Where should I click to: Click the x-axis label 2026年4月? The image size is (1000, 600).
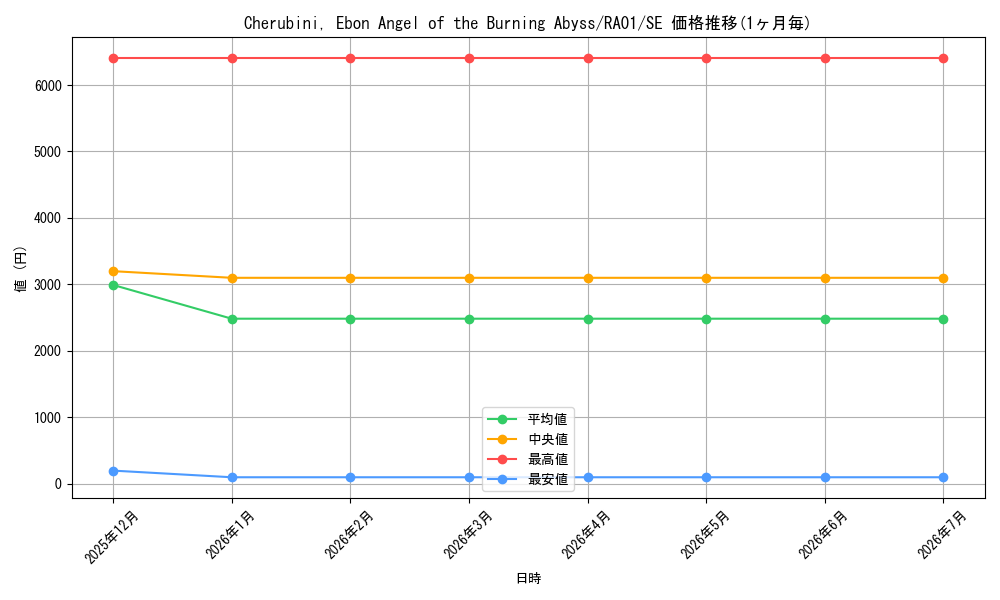pos(587,534)
